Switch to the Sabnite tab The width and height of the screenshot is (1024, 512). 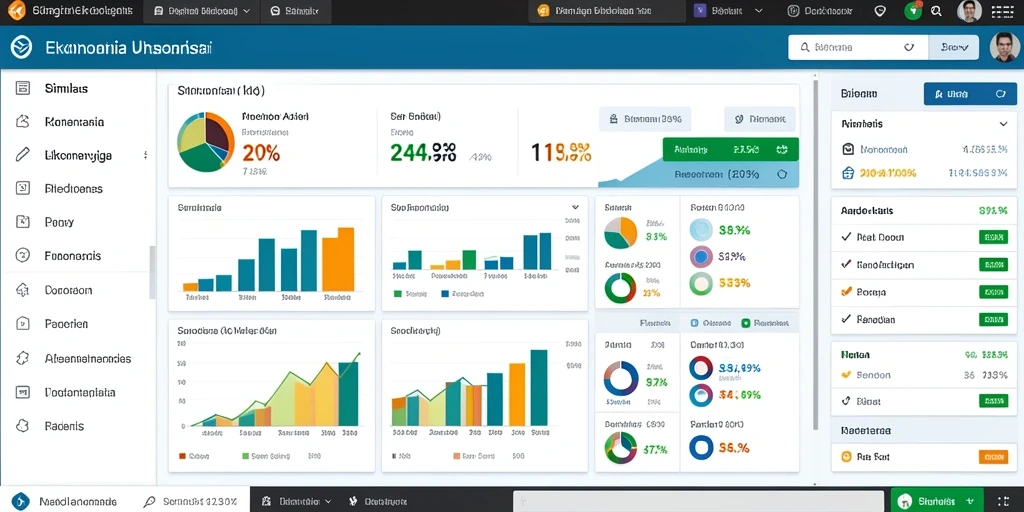tap(295, 11)
